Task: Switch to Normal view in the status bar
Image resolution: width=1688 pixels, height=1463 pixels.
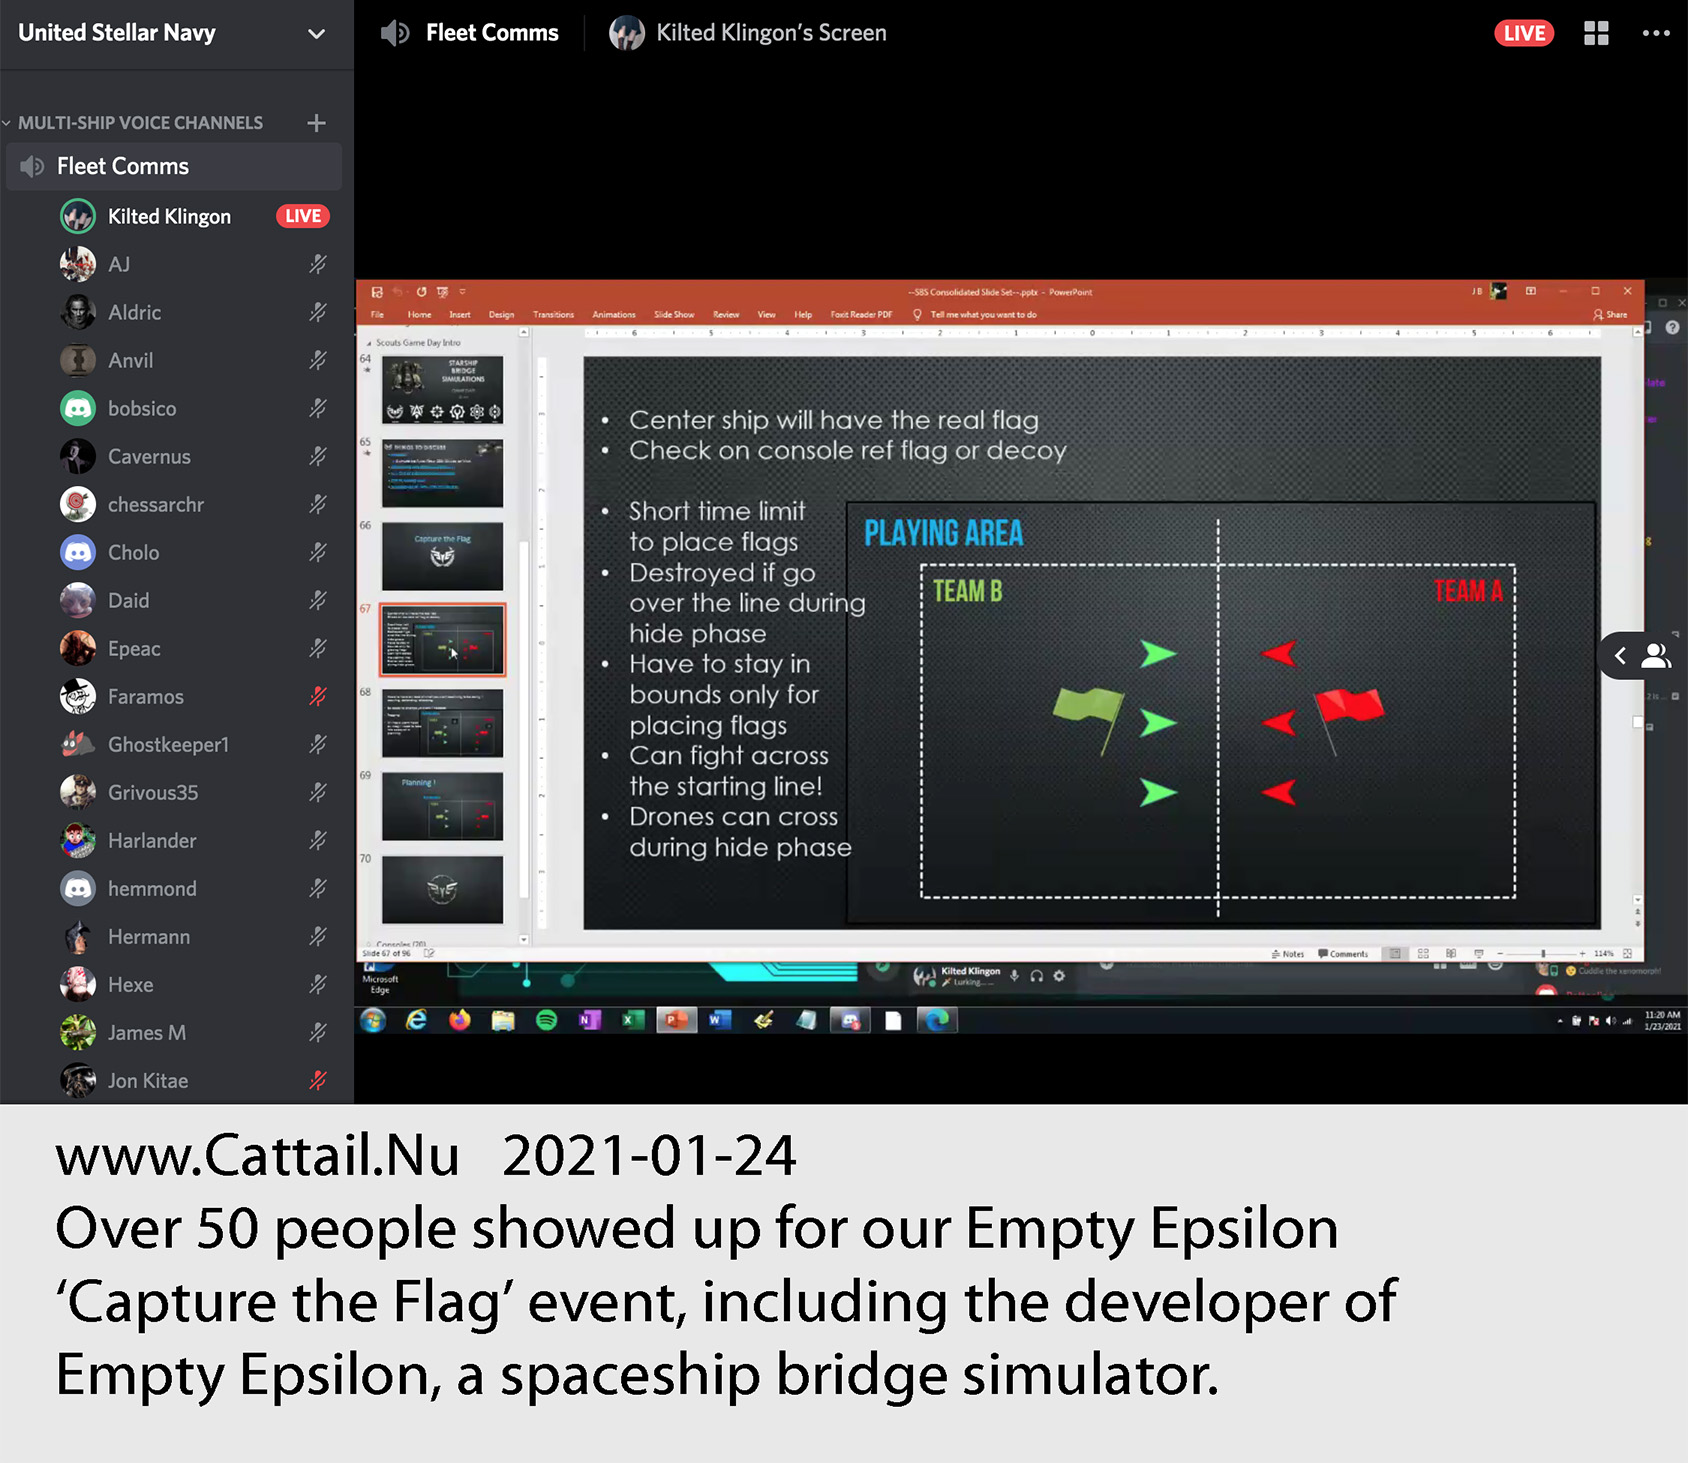Action: point(1395,954)
